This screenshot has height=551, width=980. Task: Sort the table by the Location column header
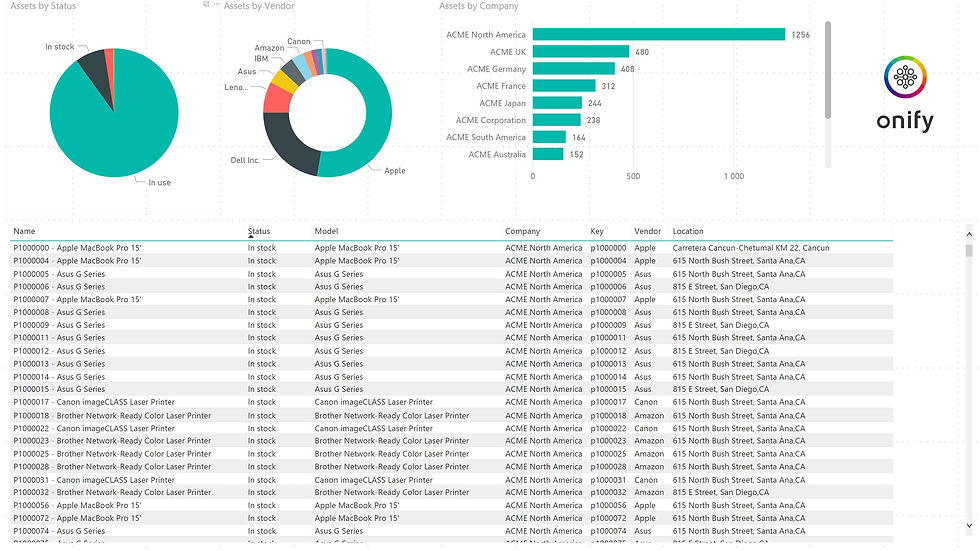click(688, 231)
